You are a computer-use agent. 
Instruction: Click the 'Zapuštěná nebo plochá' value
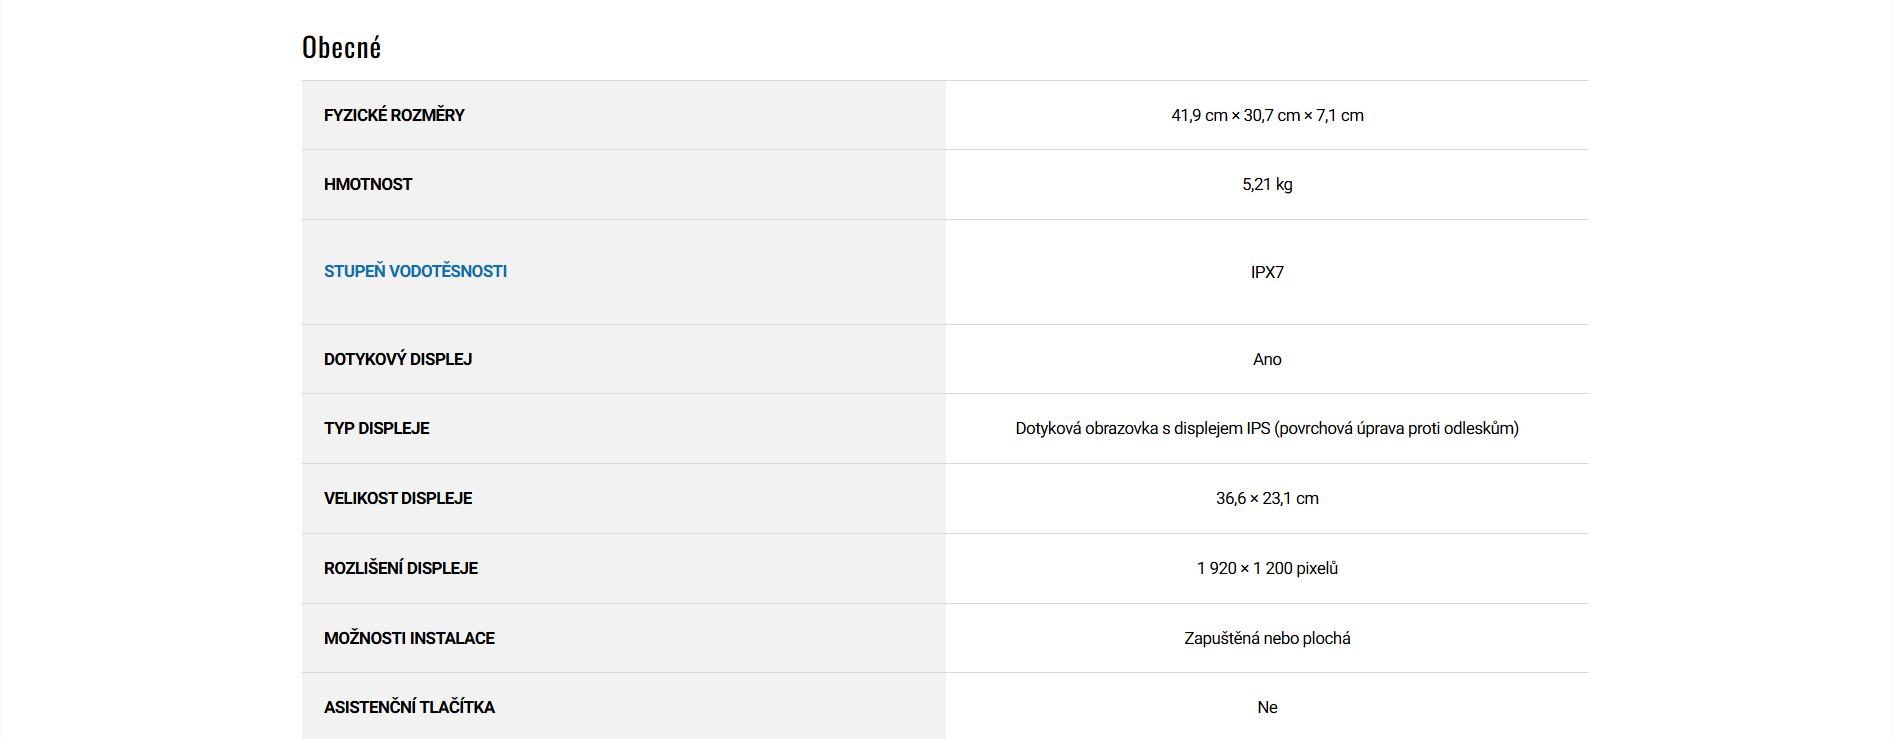point(1267,638)
